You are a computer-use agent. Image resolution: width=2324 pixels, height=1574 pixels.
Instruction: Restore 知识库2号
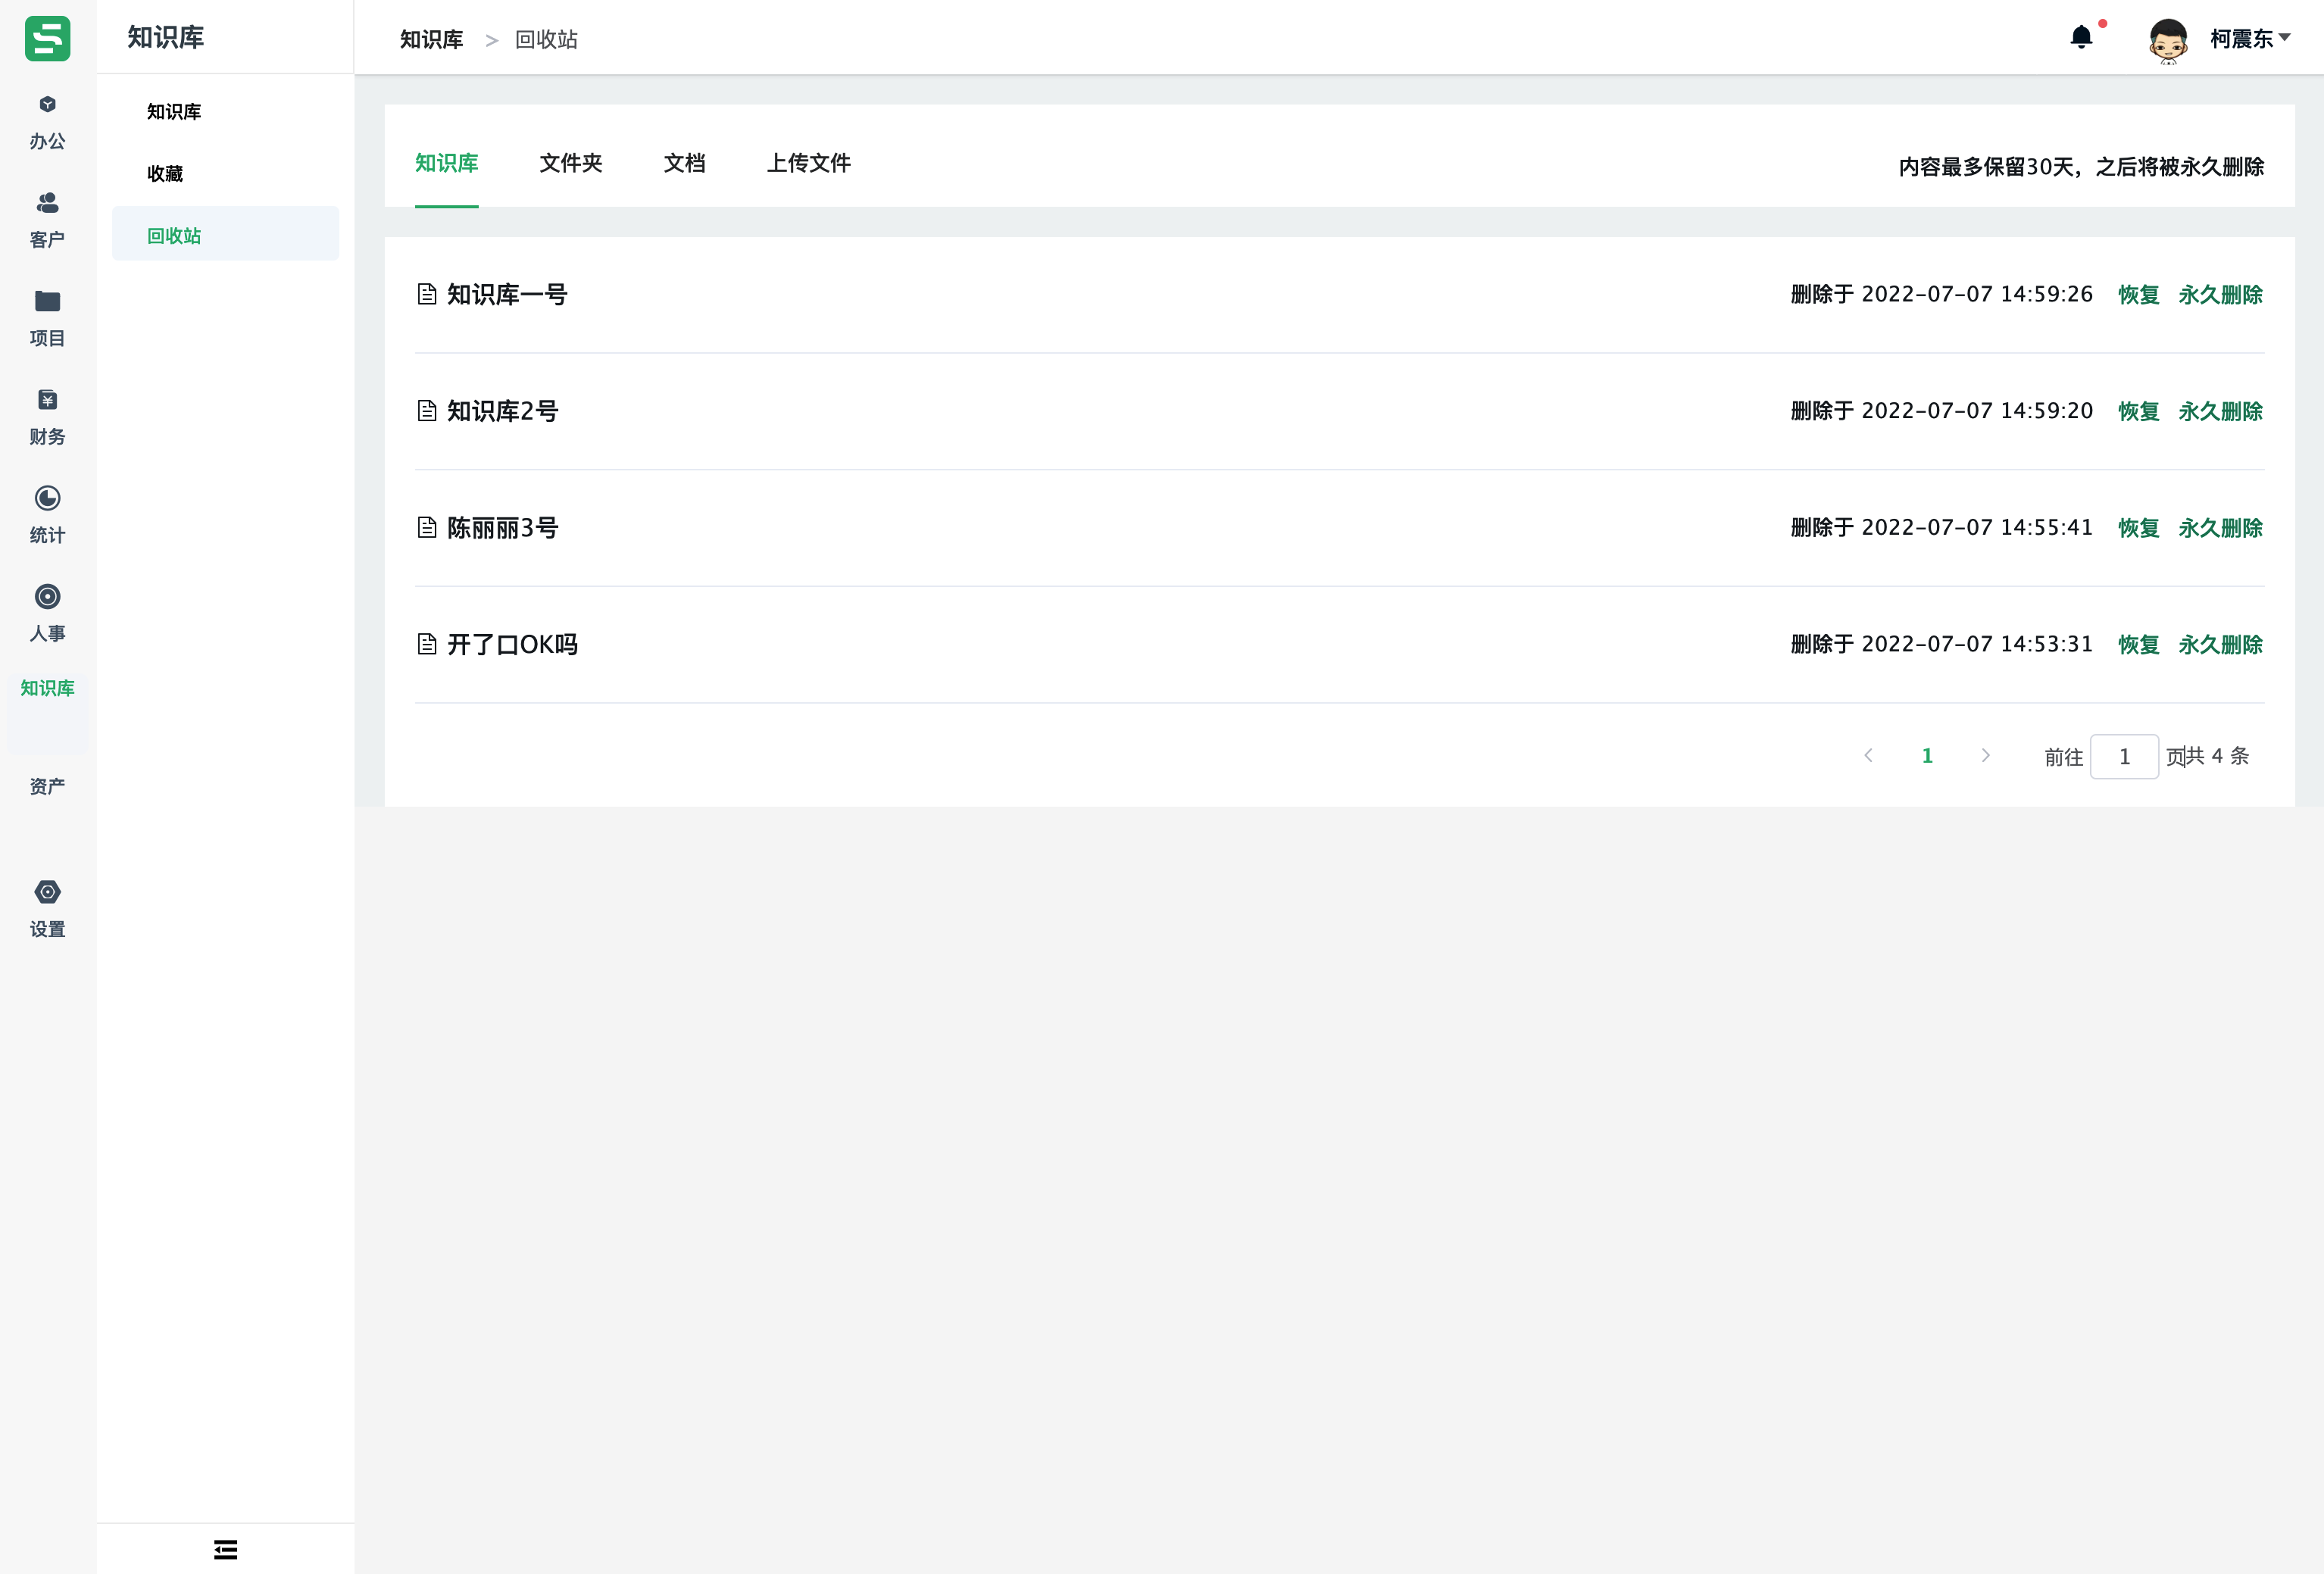(2139, 411)
